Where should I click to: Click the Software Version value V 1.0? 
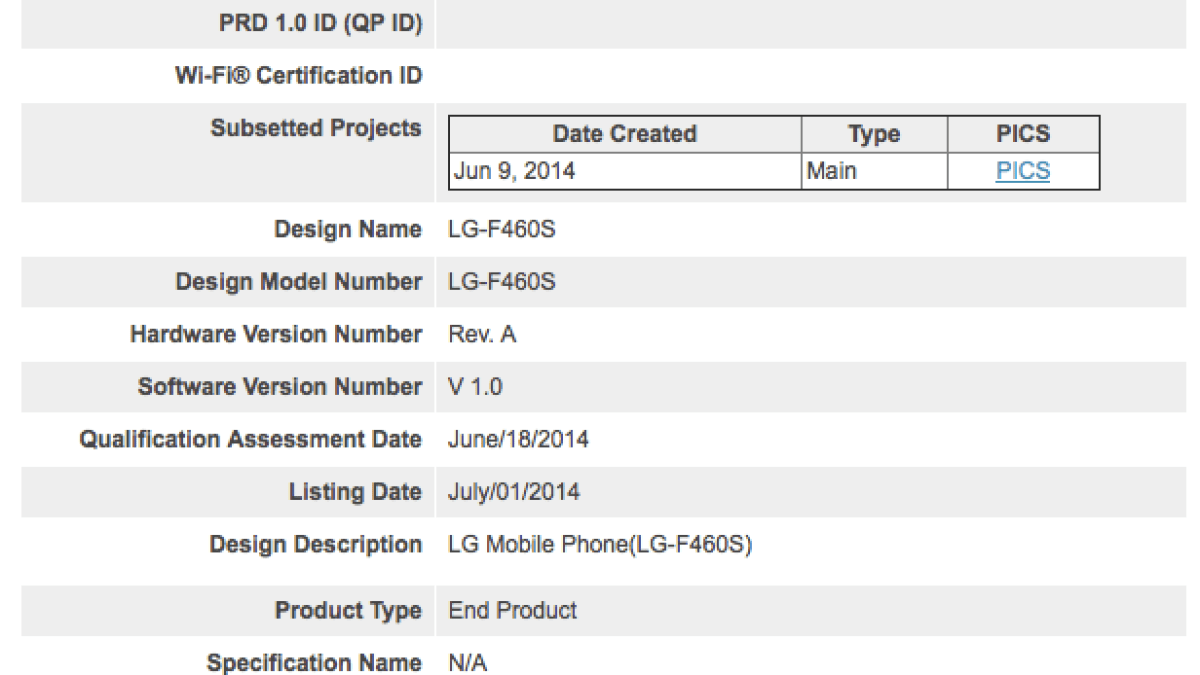pyautogui.click(x=476, y=387)
